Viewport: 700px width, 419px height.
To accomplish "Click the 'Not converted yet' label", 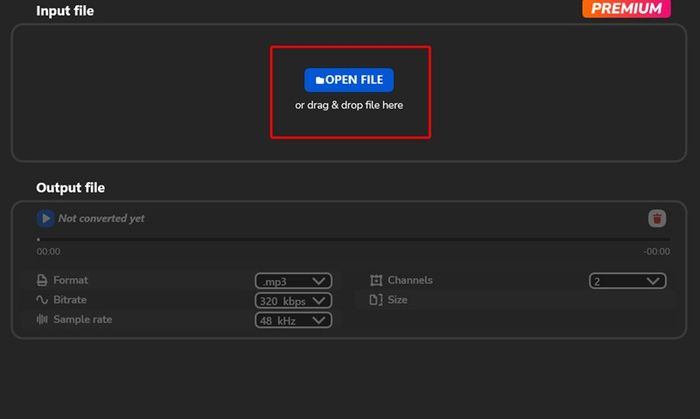I will [101, 219].
